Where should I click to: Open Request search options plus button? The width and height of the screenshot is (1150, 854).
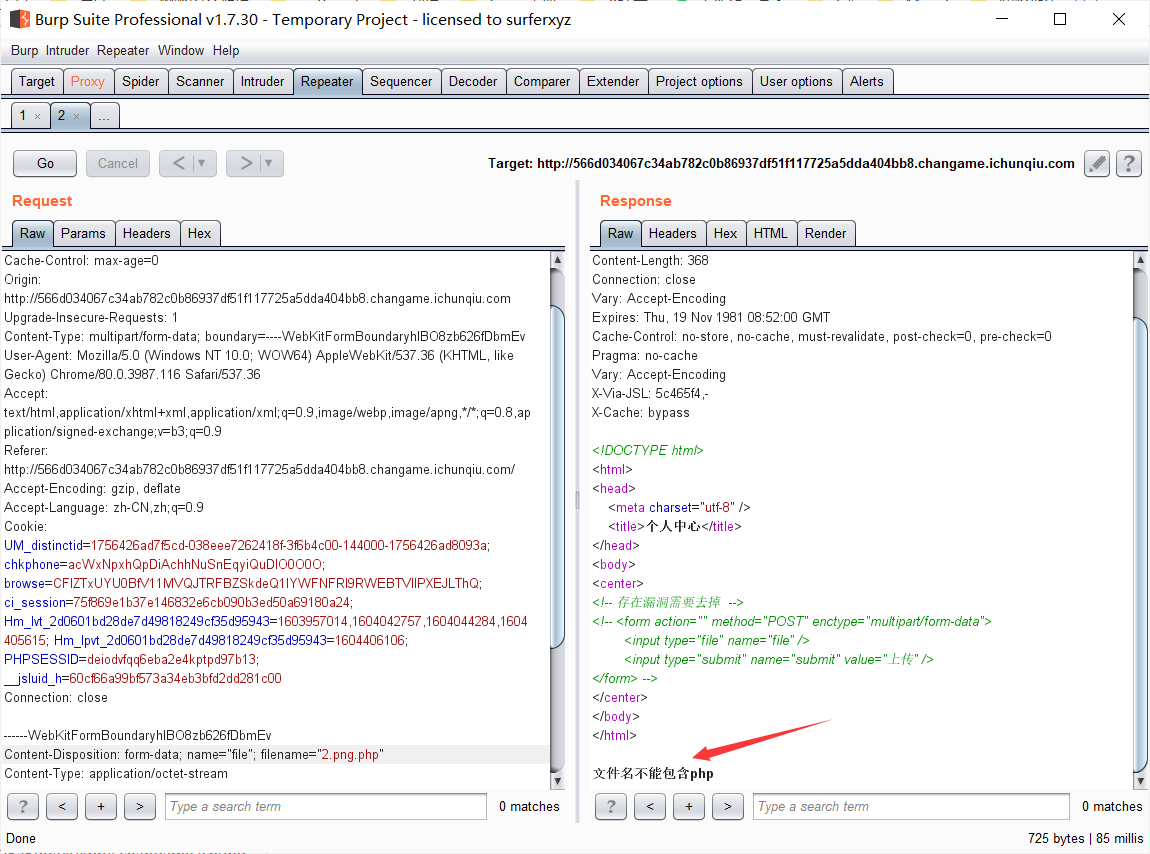click(101, 806)
